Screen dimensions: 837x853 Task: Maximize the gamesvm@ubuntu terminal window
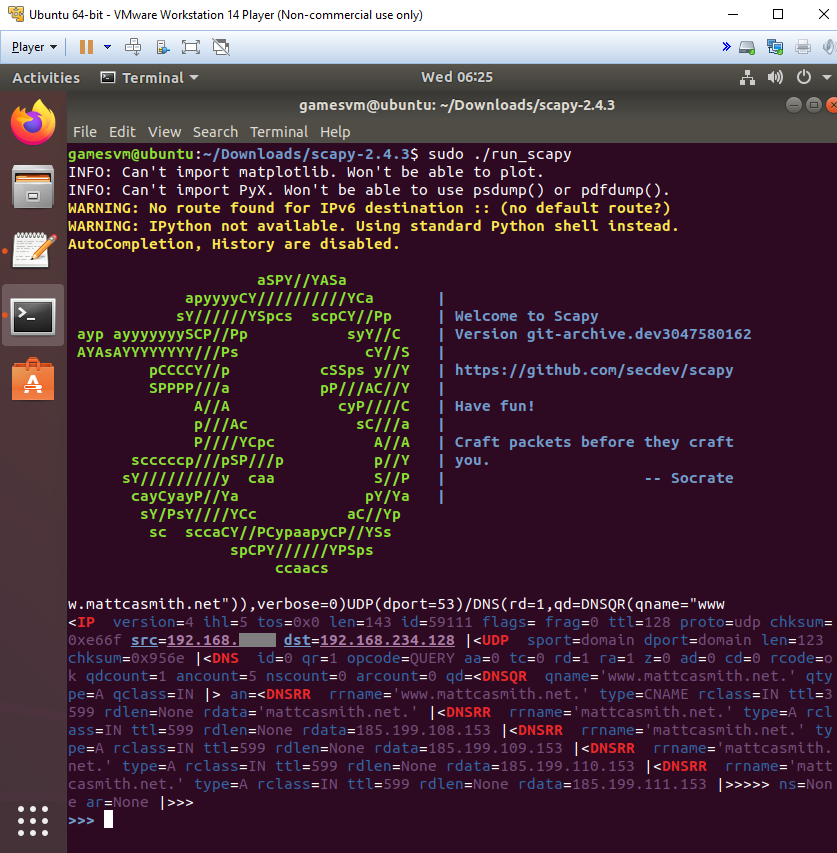pyautogui.click(x=814, y=105)
